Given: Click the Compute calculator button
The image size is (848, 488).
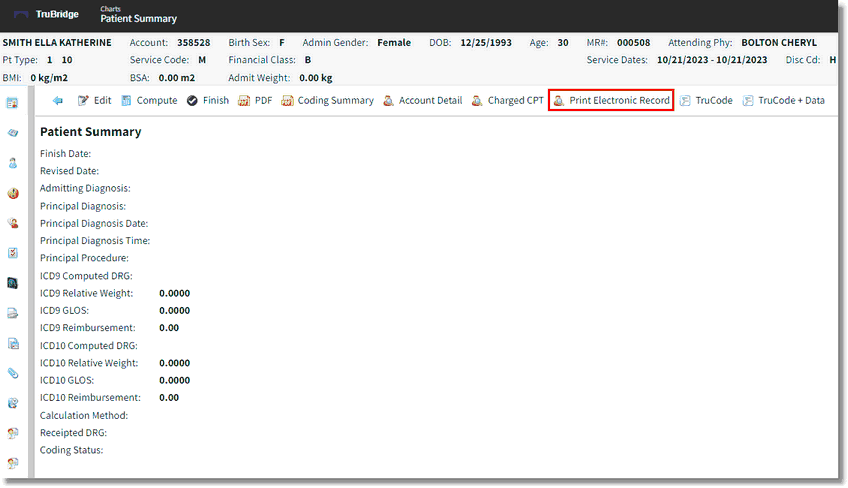Looking at the screenshot, I should point(149,101).
